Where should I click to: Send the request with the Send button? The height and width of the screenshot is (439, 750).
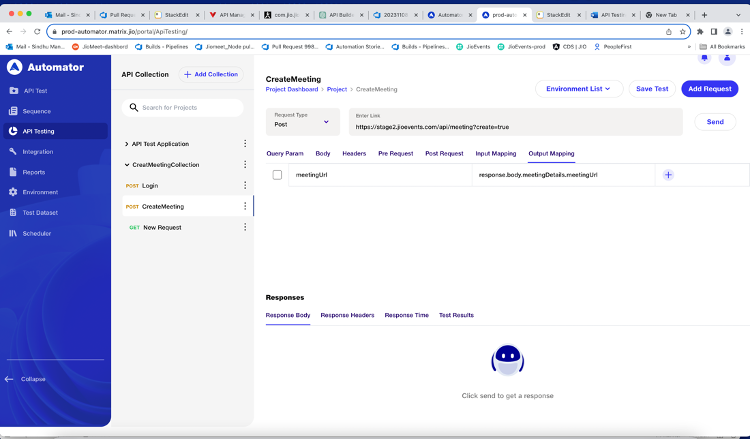[x=715, y=122]
